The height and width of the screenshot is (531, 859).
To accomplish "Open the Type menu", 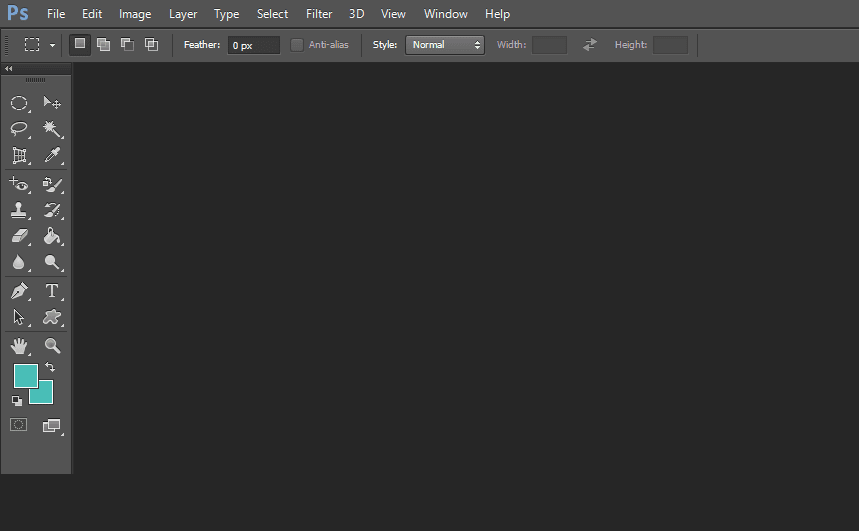I will pyautogui.click(x=226, y=14).
